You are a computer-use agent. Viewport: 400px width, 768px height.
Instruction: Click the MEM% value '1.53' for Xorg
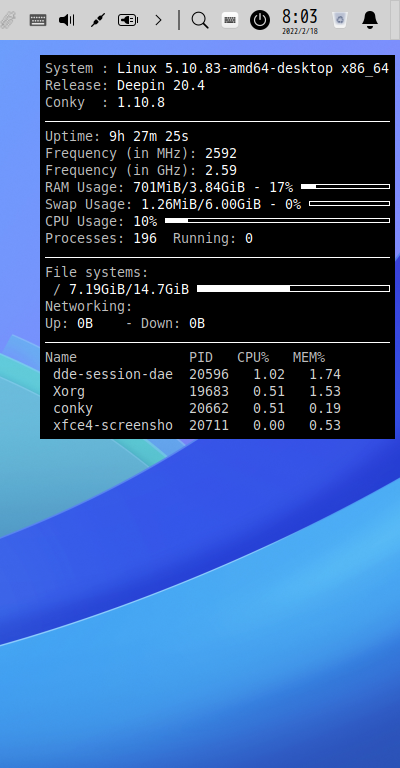pyautogui.click(x=325, y=392)
